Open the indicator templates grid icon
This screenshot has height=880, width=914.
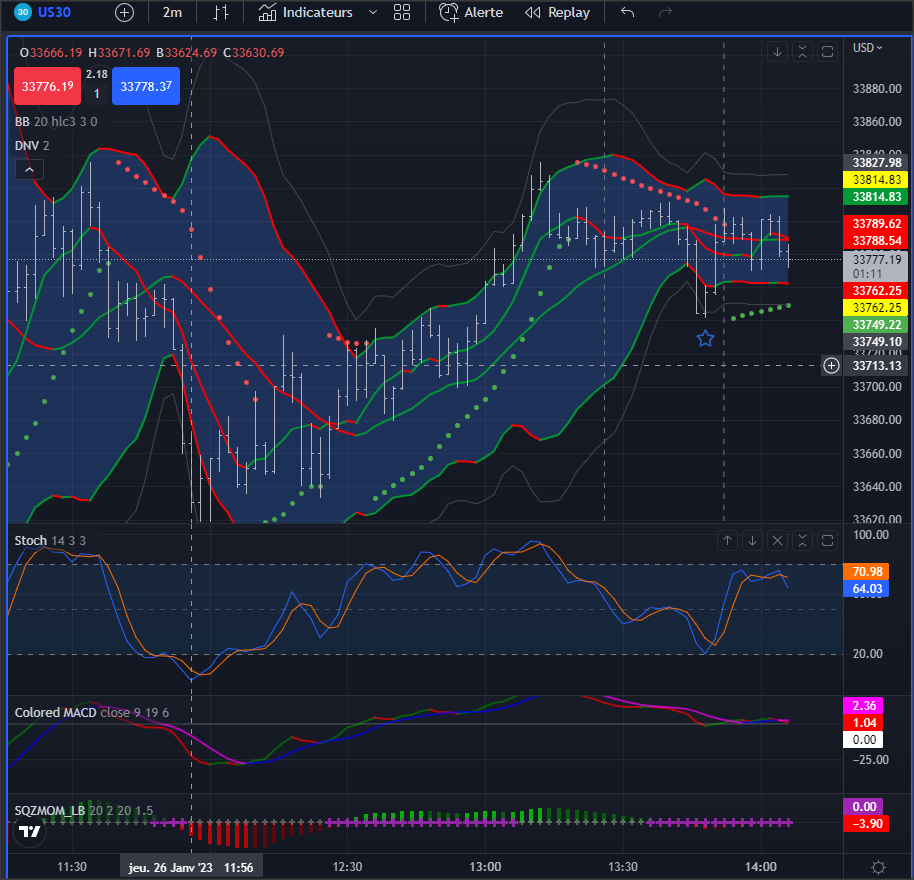tap(402, 12)
